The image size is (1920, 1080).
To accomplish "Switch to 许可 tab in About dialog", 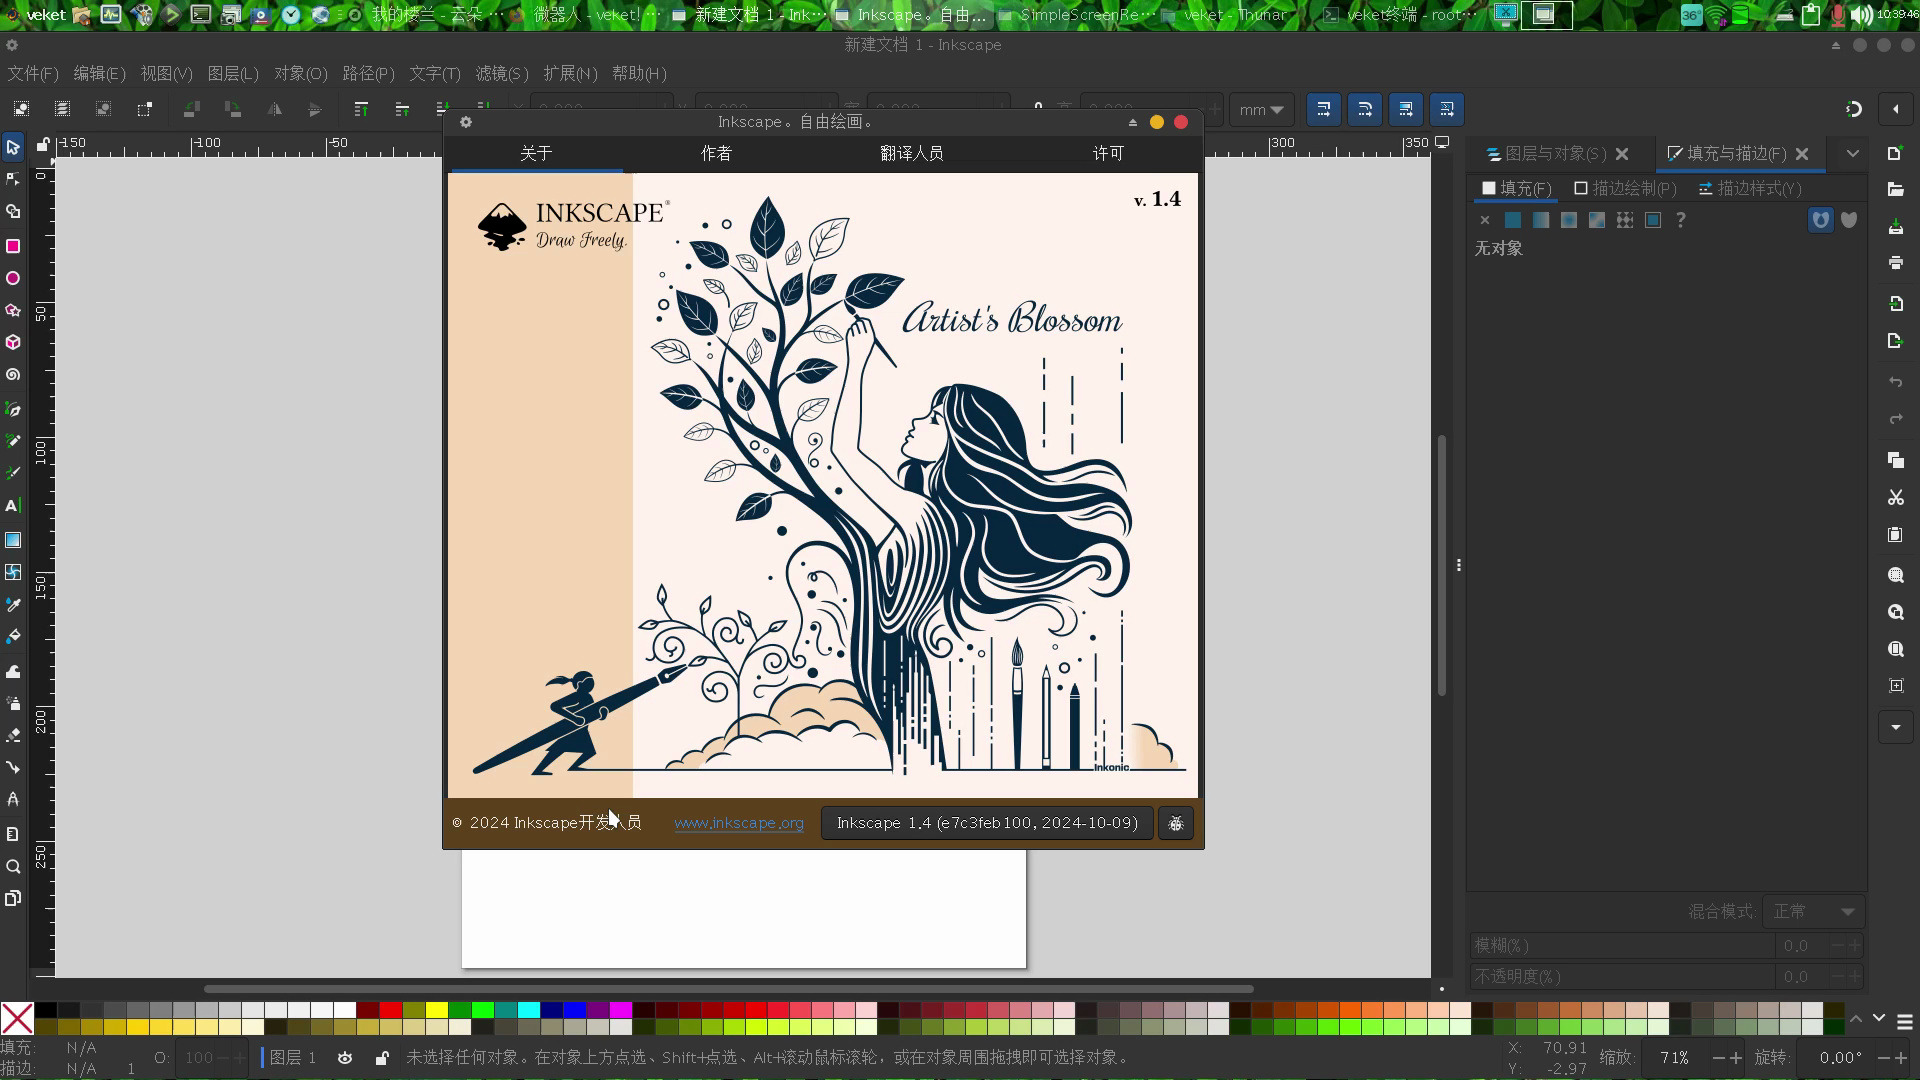I will [1108, 153].
